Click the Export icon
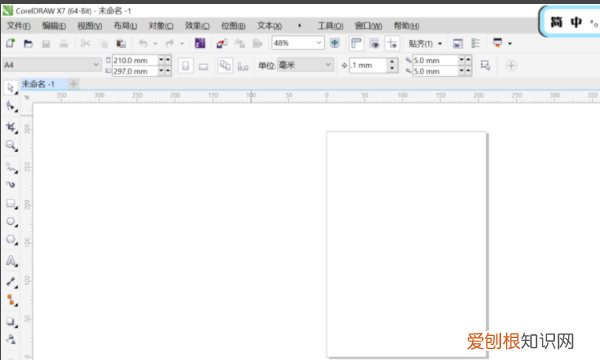This screenshot has width=600, height=360. [240, 44]
